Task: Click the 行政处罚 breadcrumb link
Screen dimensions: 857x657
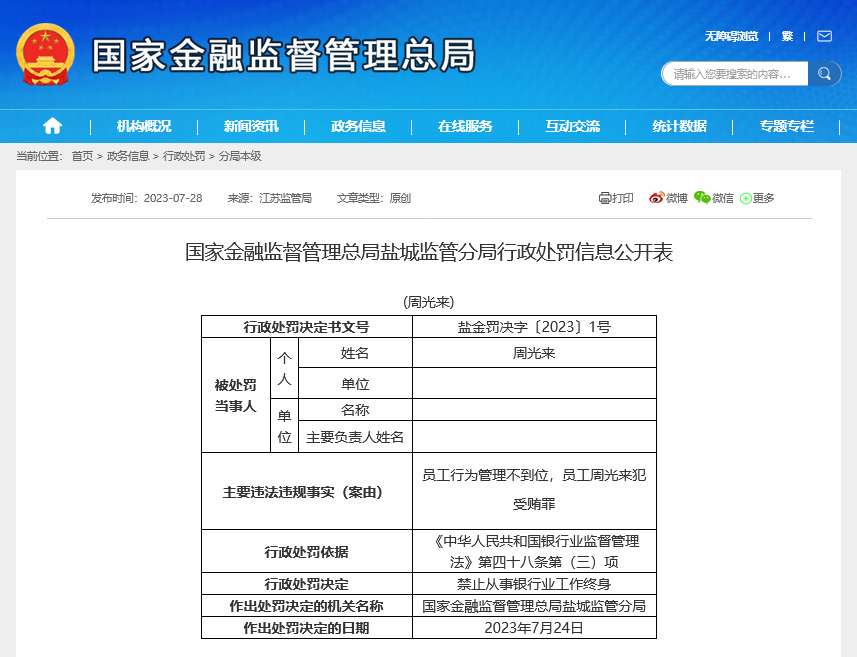Action: pyautogui.click(x=184, y=156)
